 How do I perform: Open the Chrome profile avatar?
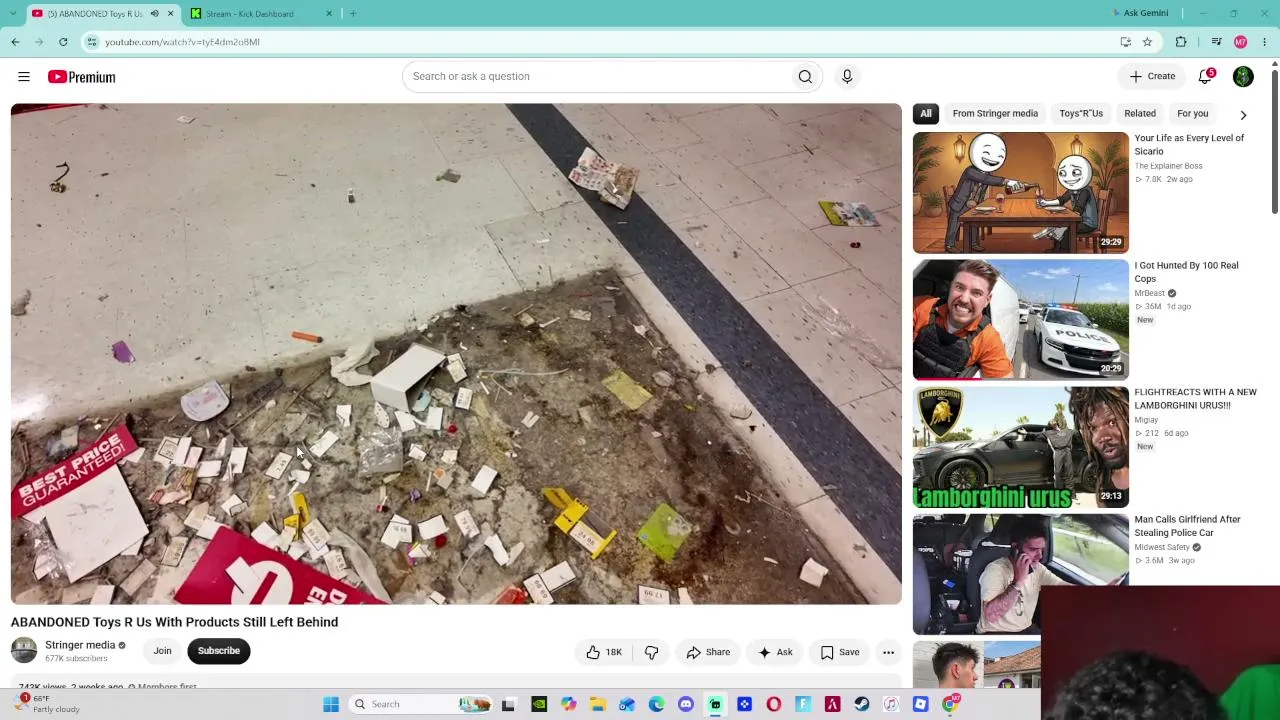click(x=1241, y=42)
